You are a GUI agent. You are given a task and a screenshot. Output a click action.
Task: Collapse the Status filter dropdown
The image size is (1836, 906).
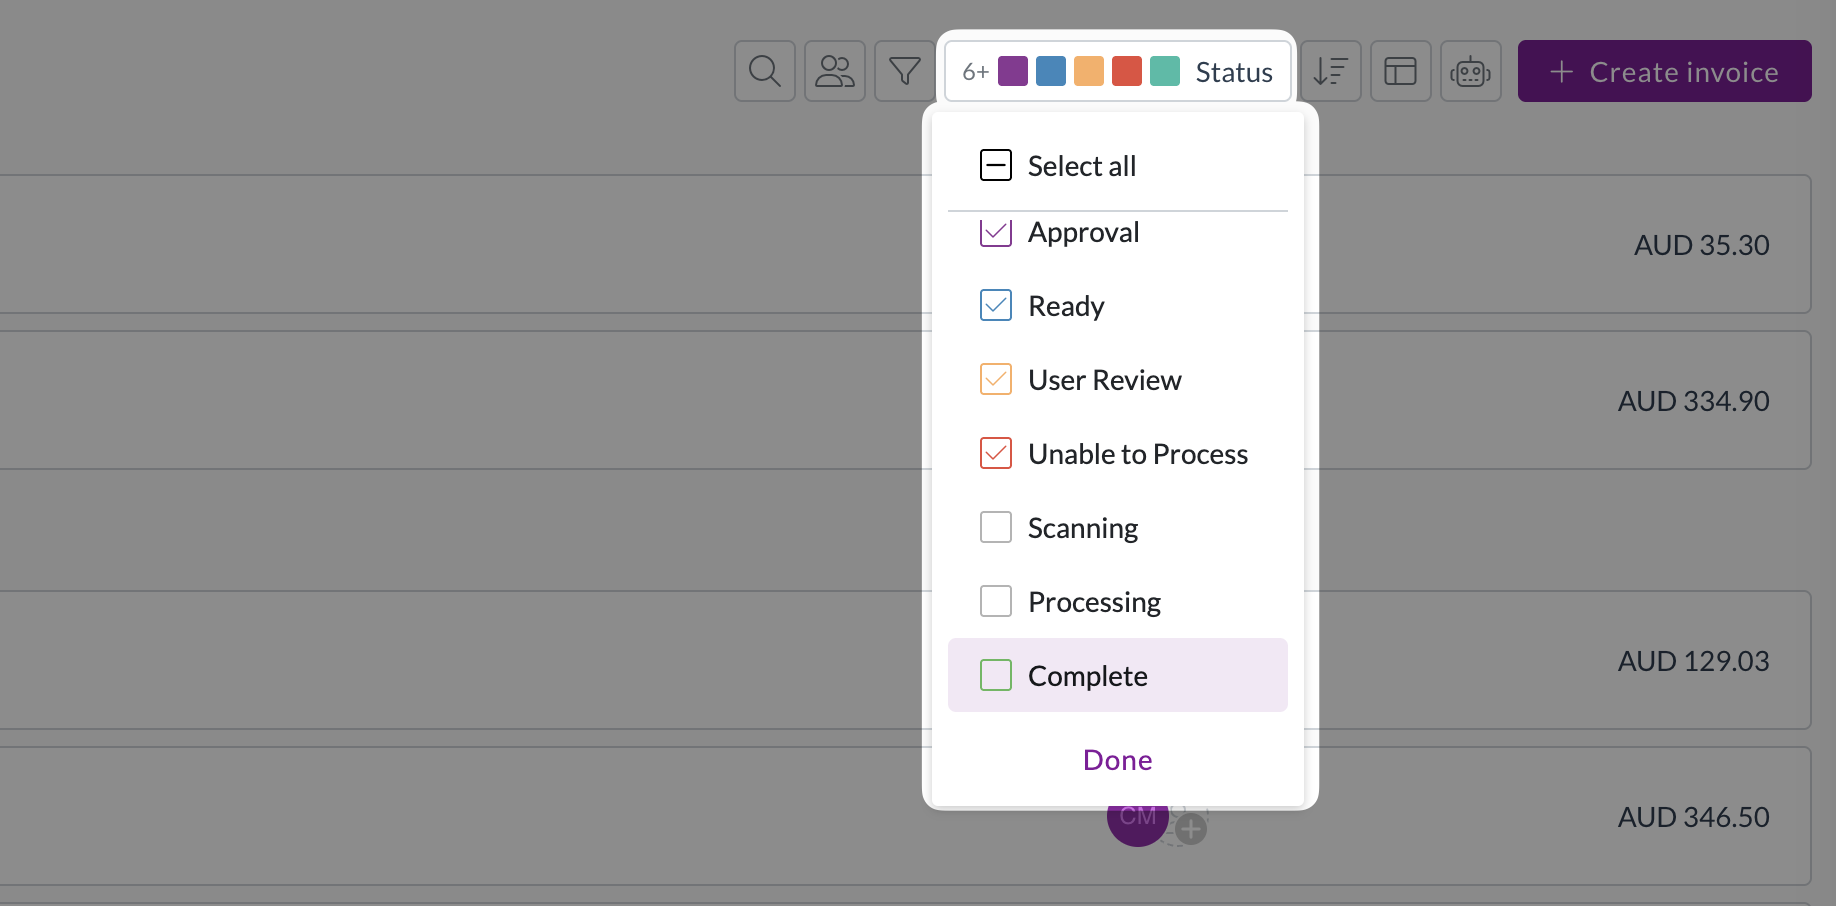point(1118,71)
